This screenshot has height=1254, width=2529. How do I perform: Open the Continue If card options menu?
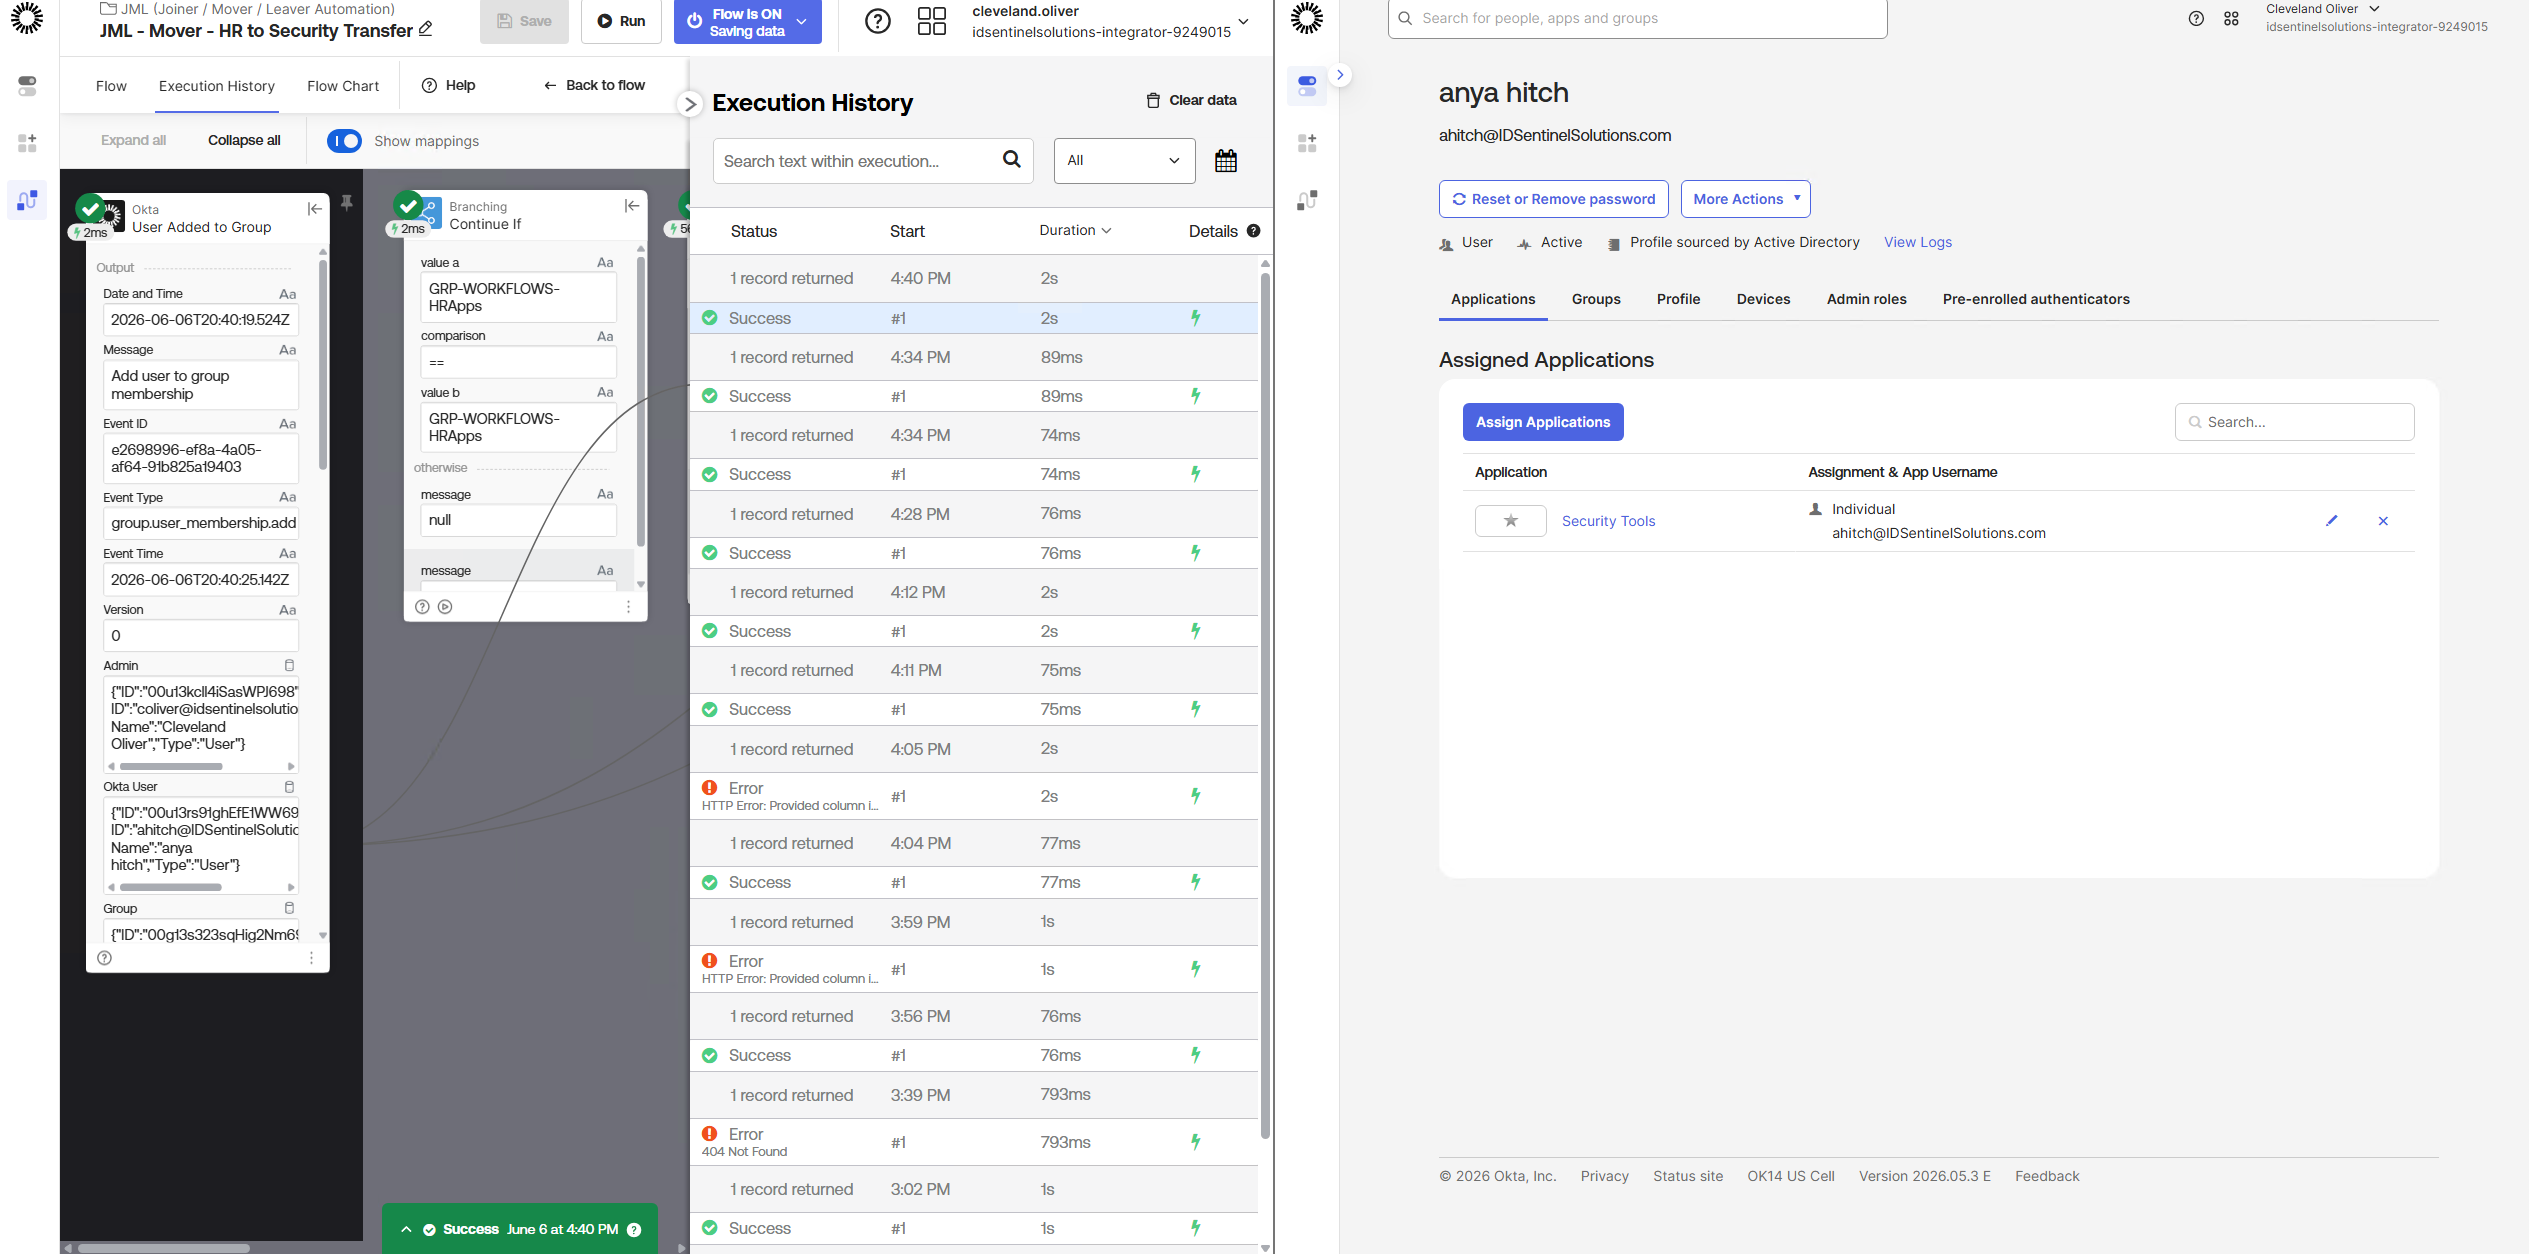click(x=628, y=607)
